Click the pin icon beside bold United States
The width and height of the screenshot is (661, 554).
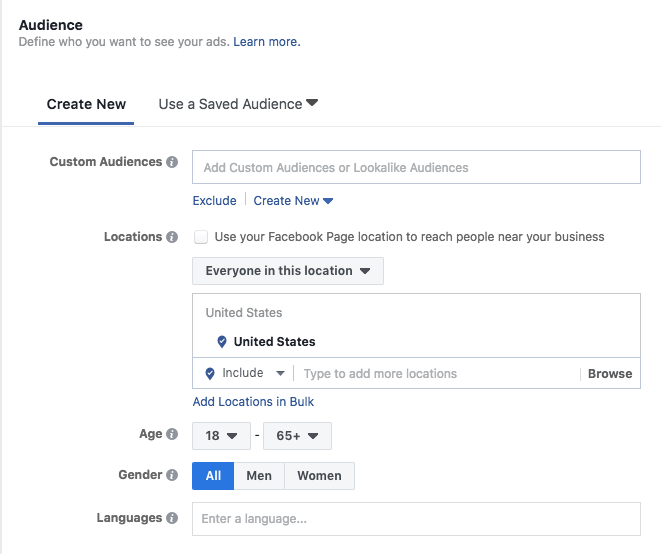pyautogui.click(x=222, y=342)
